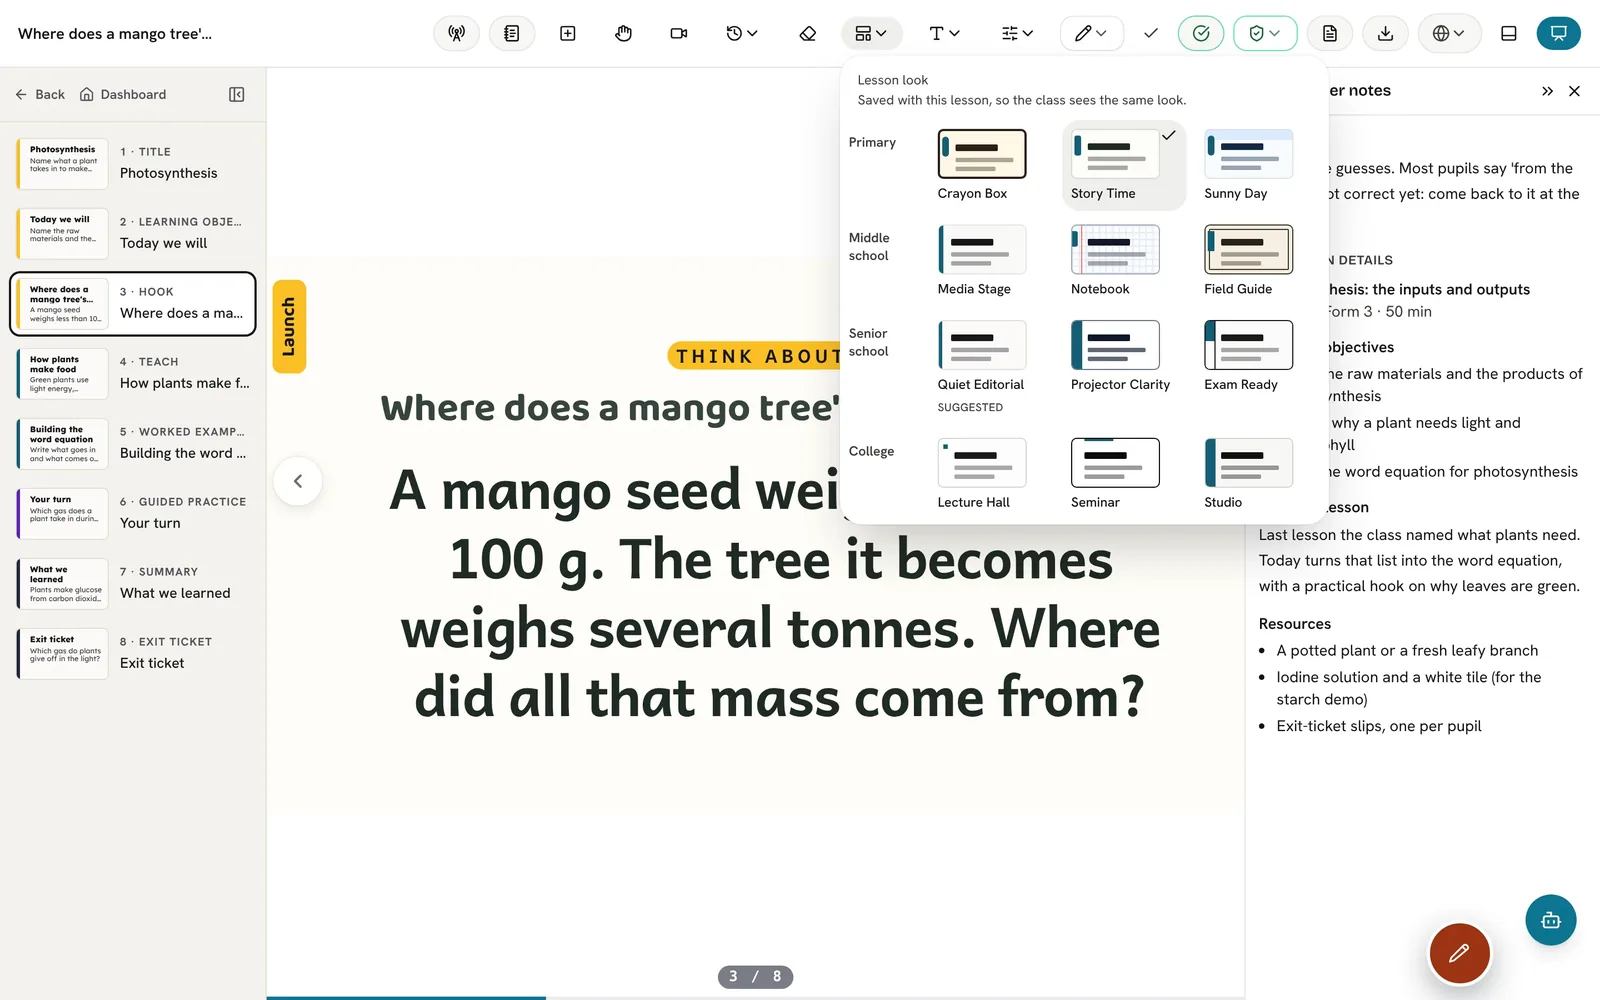Choose the Notebook middle school look
The image size is (1600, 1000).
tap(1115, 260)
